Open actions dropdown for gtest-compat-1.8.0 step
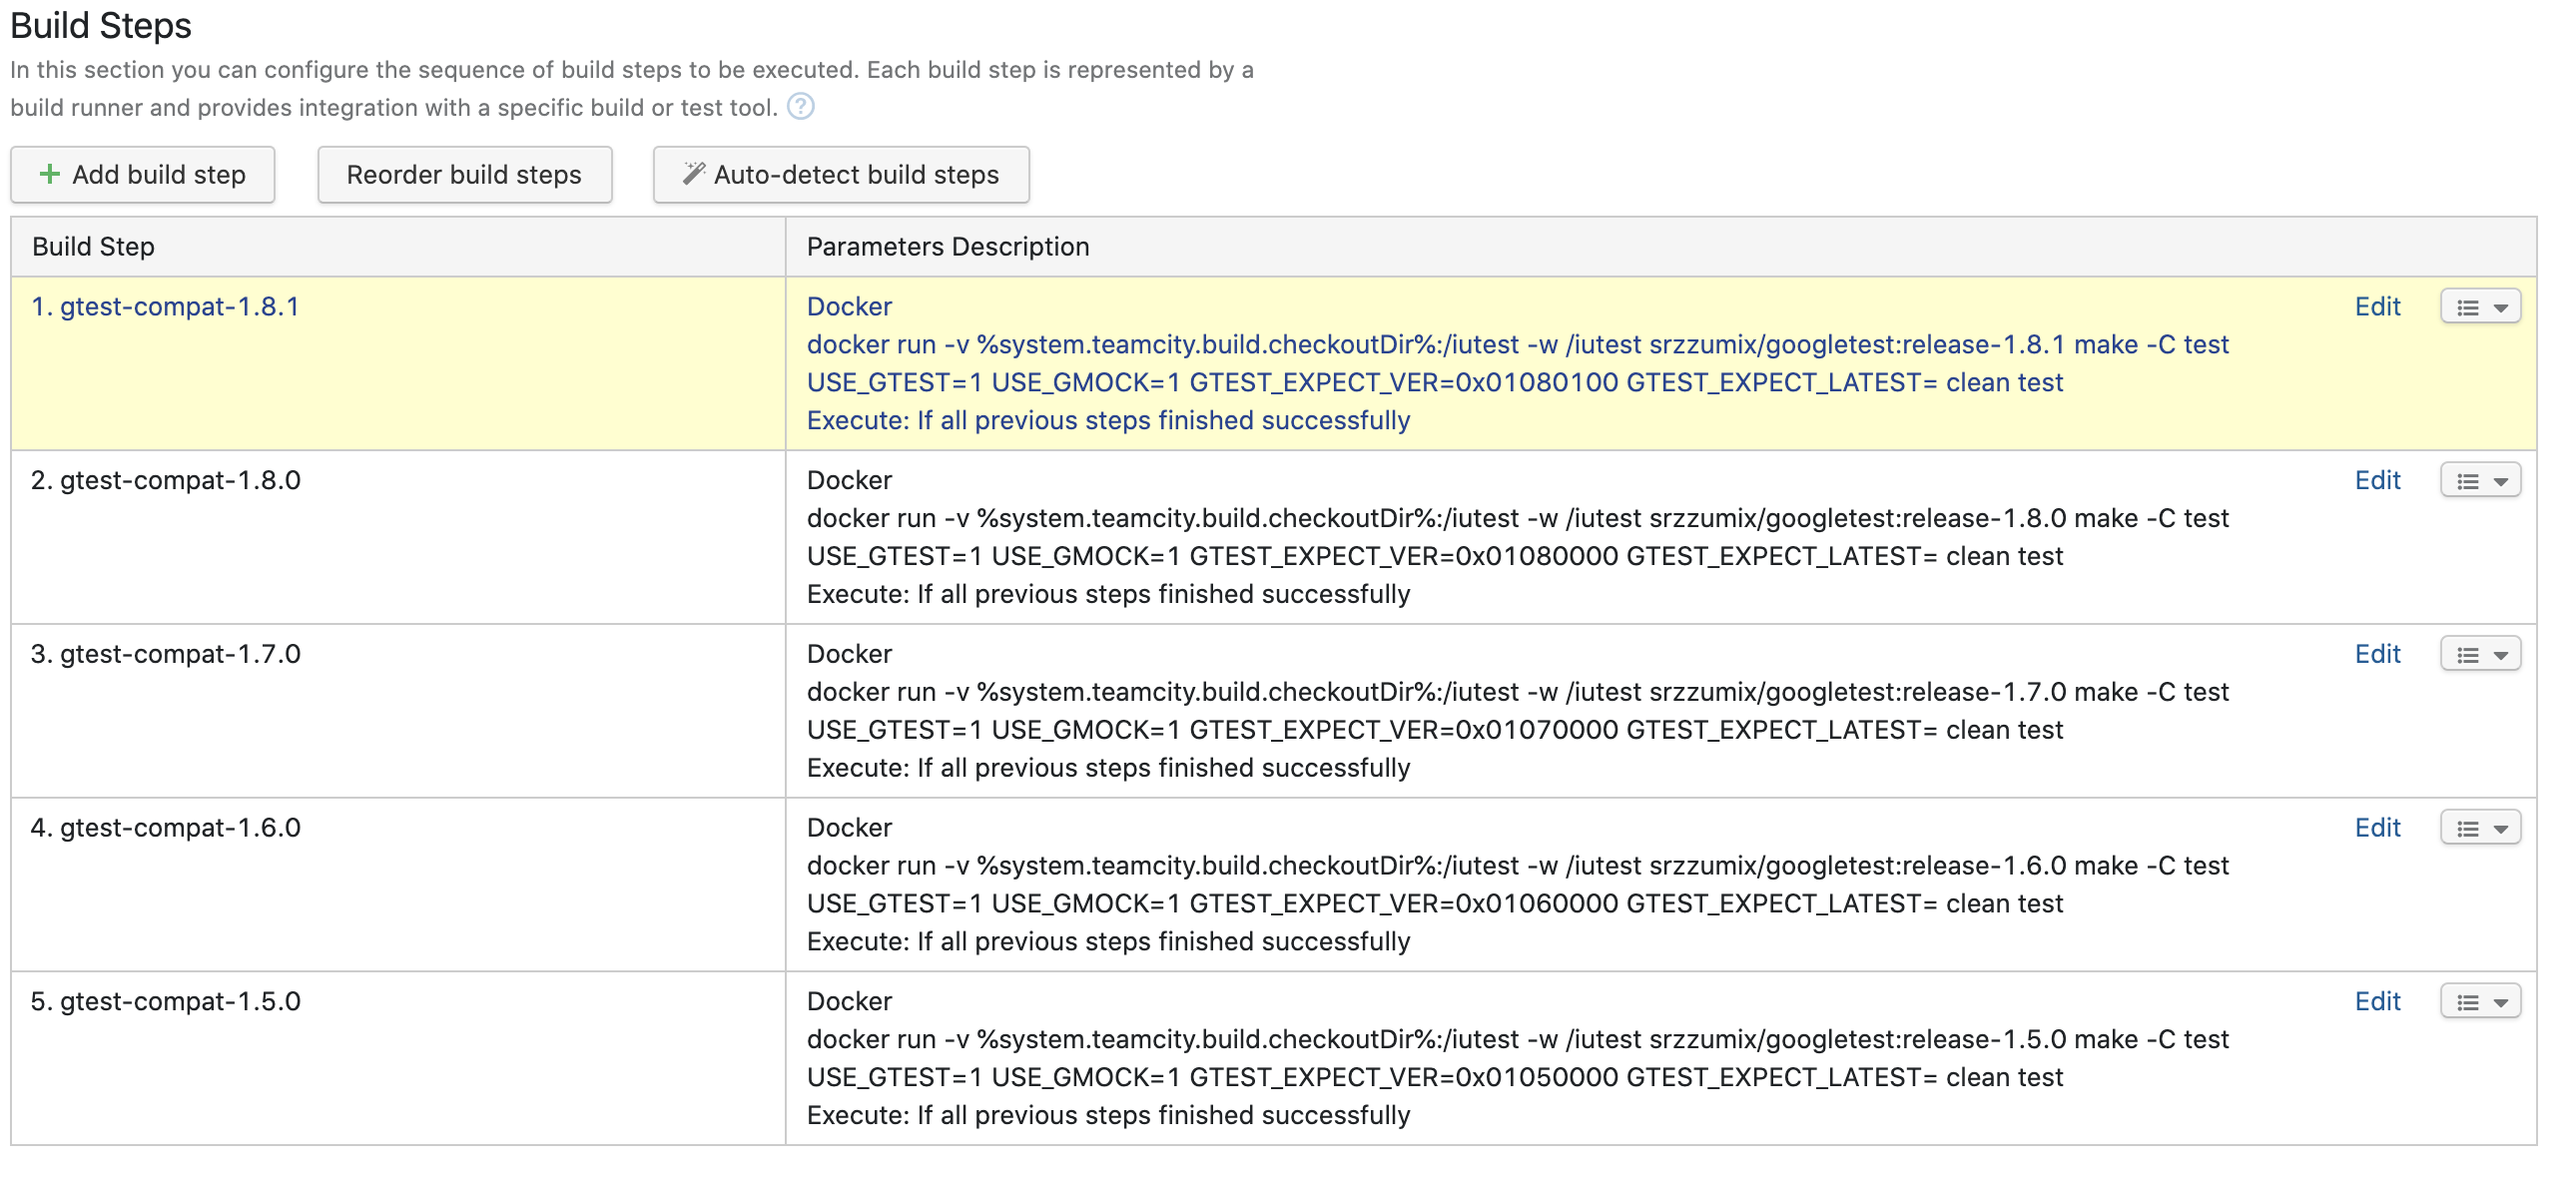The image size is (2576, 1184). (x=2479, y=481)
